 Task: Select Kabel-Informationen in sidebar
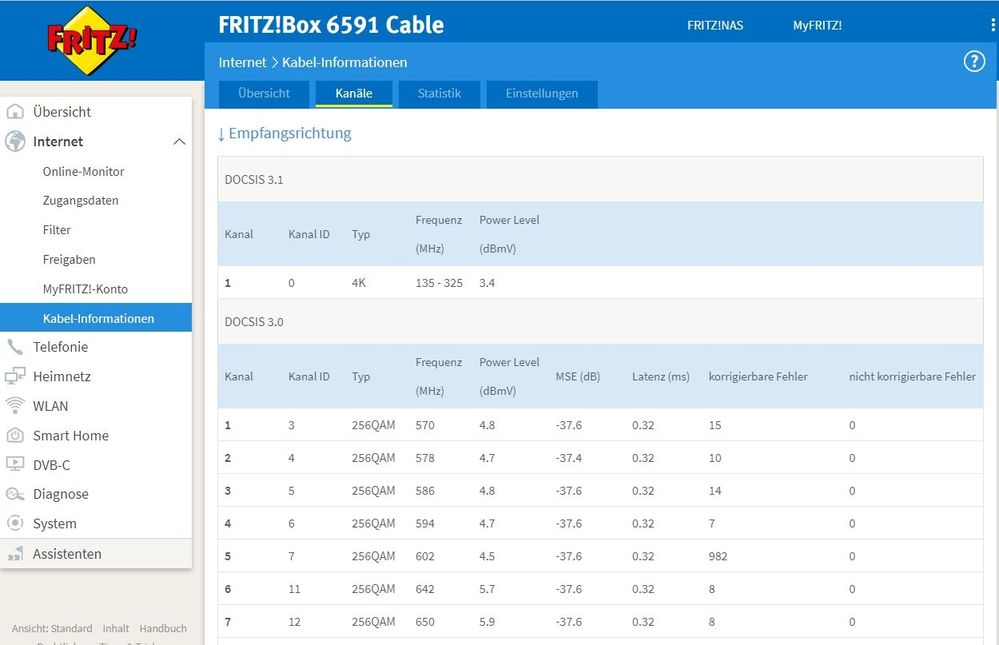coord(96,317)
